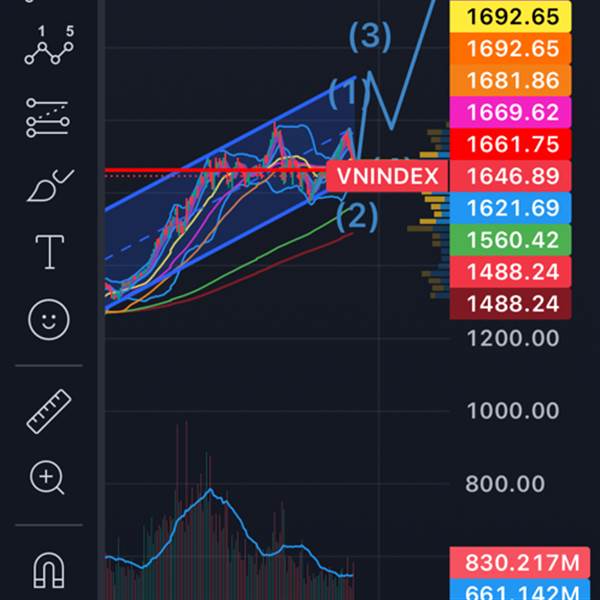Click the magenta 1669.62 price label
Image resolution: width=600 pixels, height=600 pixels.
click(x=510, y=112)
